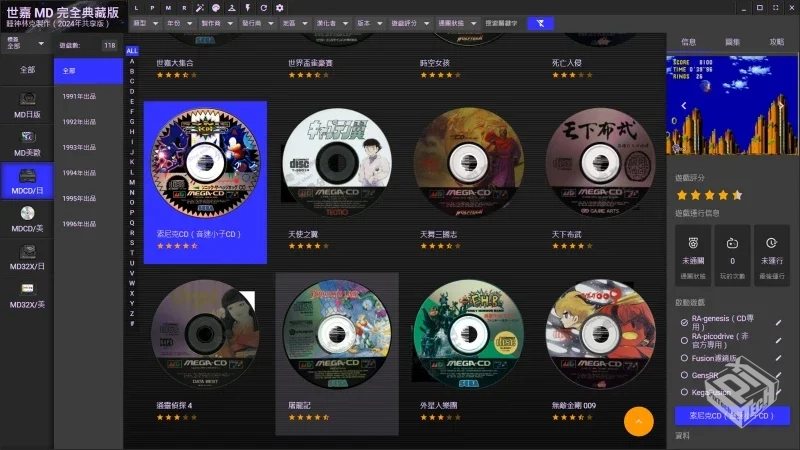Viewport: 800px width, 450px height.
Task: Open the 製作商 filter dropdown
Action: click(x=217, y=23)
